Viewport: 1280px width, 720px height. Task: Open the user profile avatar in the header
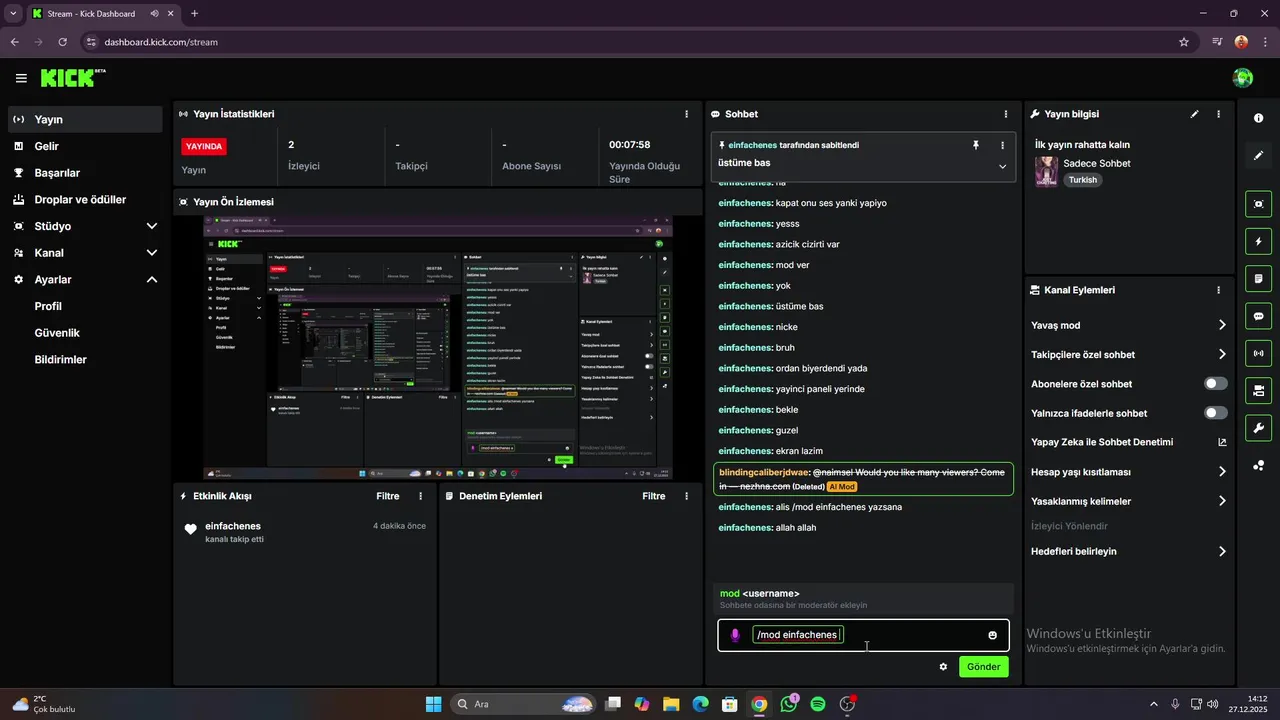(x=1243, y=78)
